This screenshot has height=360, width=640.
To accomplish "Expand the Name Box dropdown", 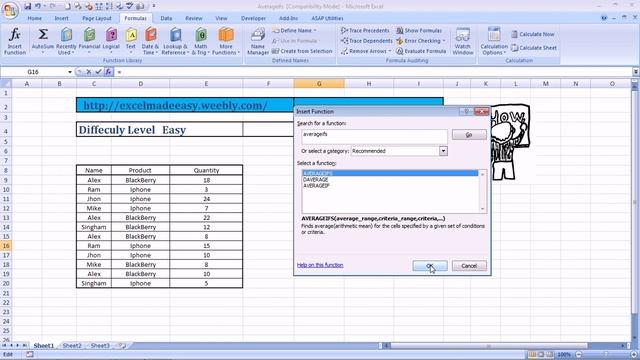I will [x=70, y=72].
